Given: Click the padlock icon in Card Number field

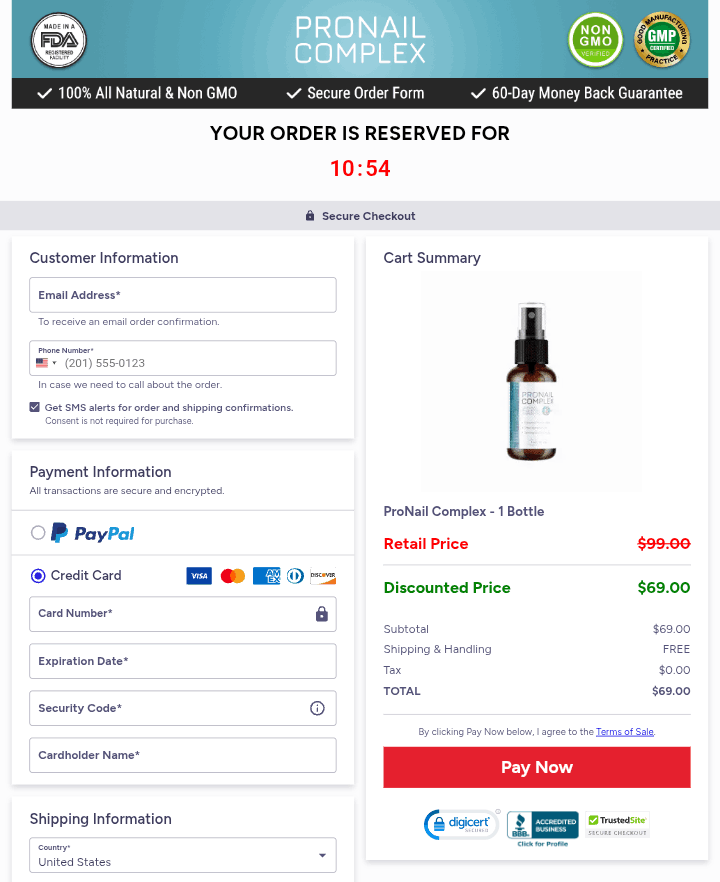Looking at the screenshot, I should (322, 614).
